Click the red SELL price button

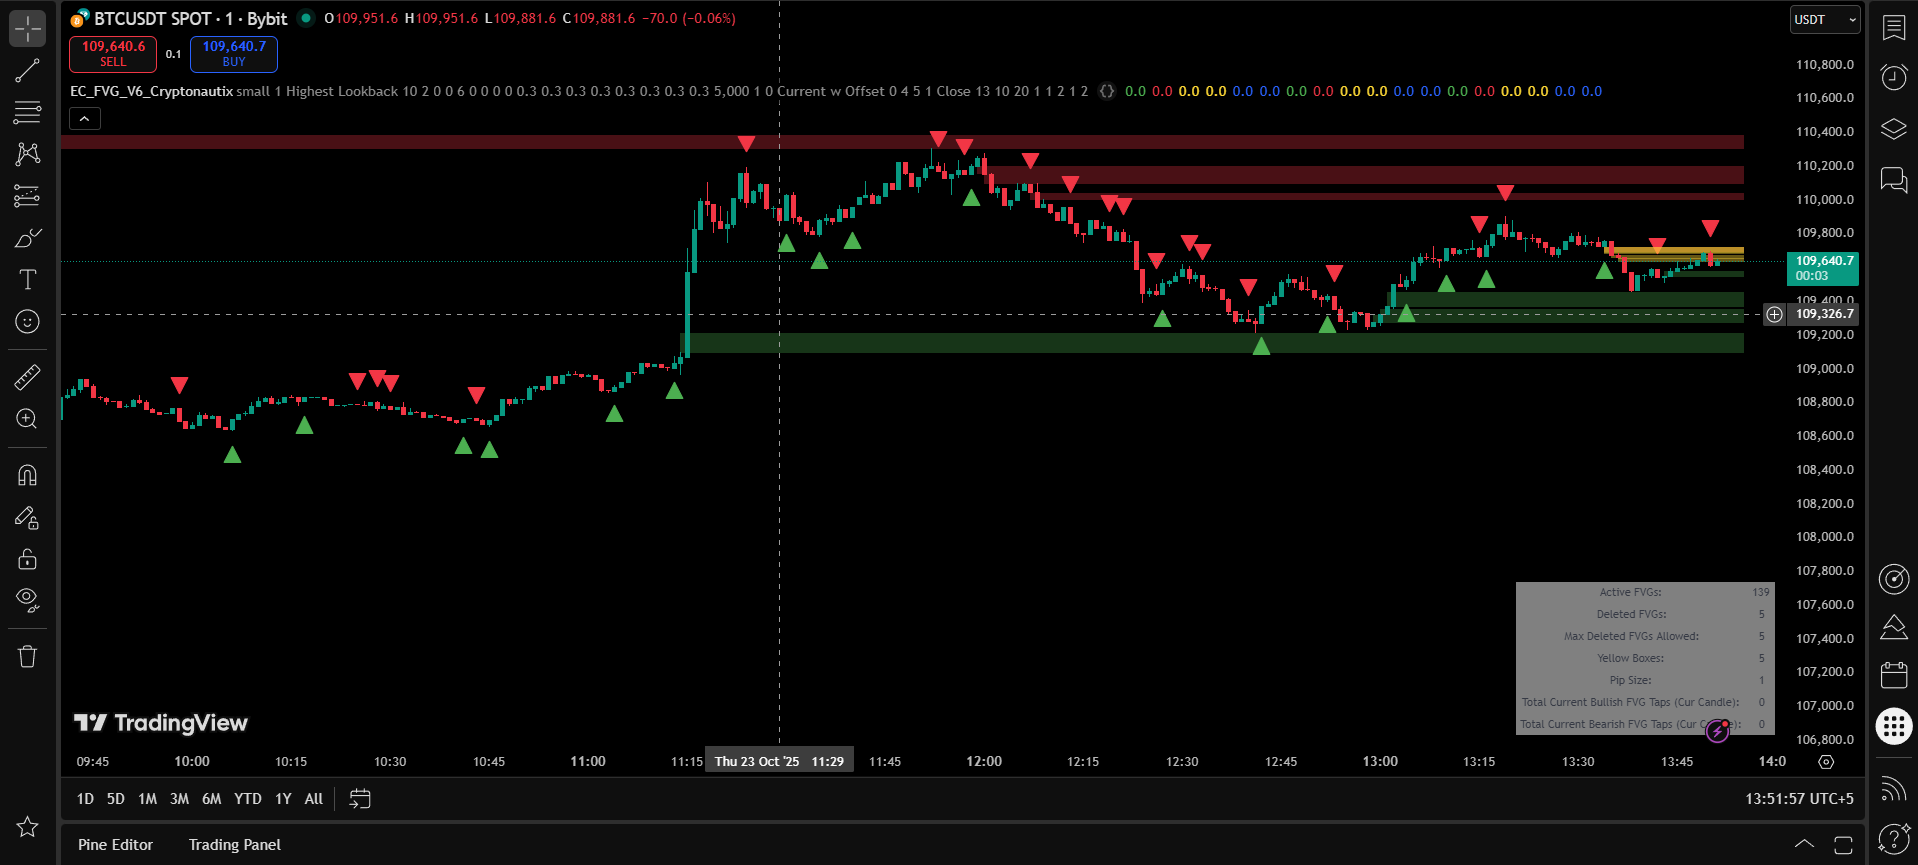point(113,54)
